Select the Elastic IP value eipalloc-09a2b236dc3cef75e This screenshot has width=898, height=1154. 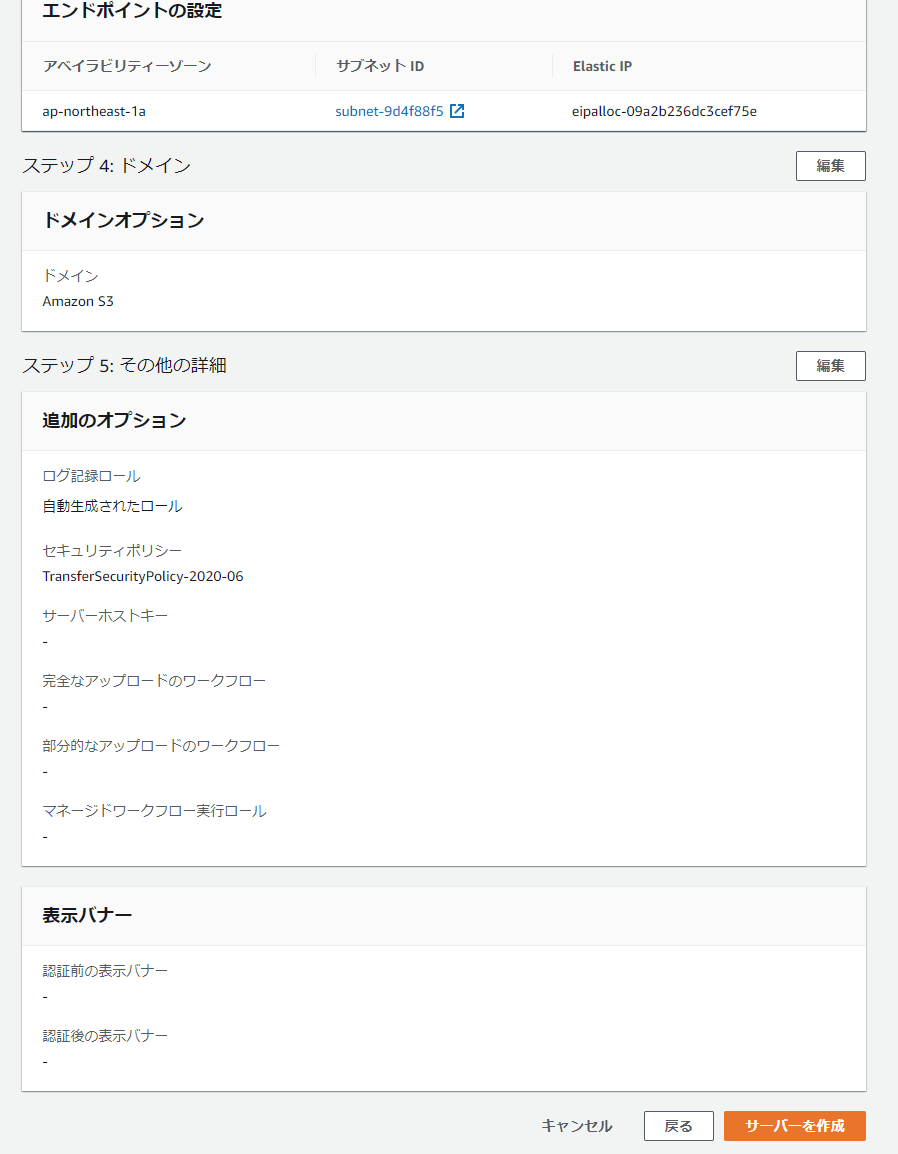pyautogui.click(x=664, y=111)
